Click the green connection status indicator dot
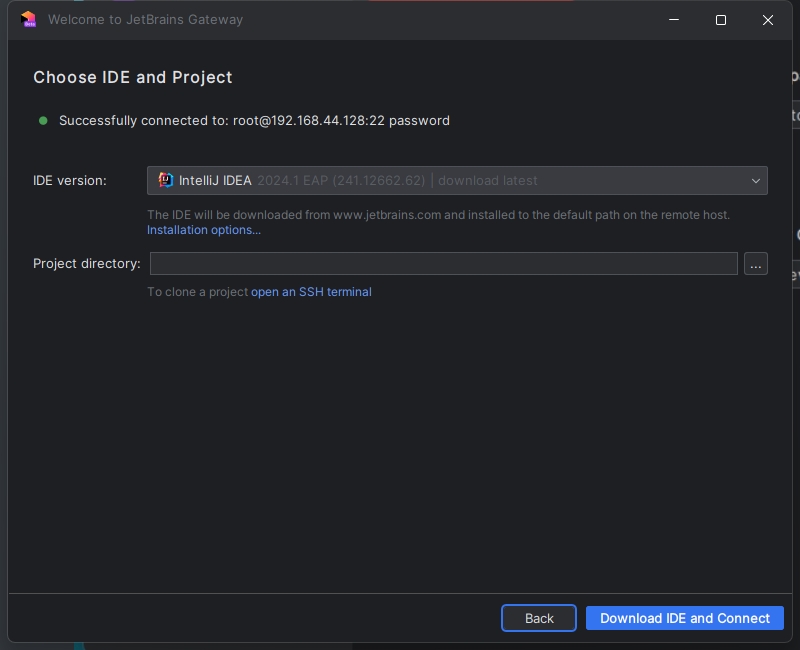800x650 pixels. coord(41,120)
